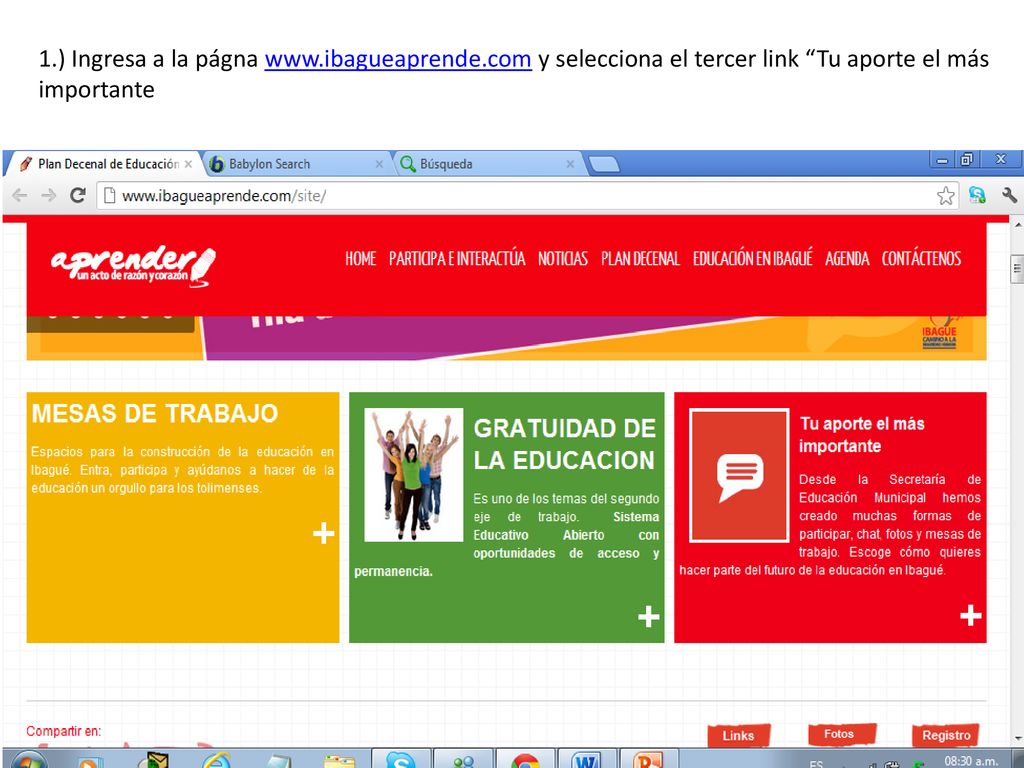Open the NOTICIAS menu item
Image resolution: width=1024 pixels, height=768 pixels.
coord(563,259)
